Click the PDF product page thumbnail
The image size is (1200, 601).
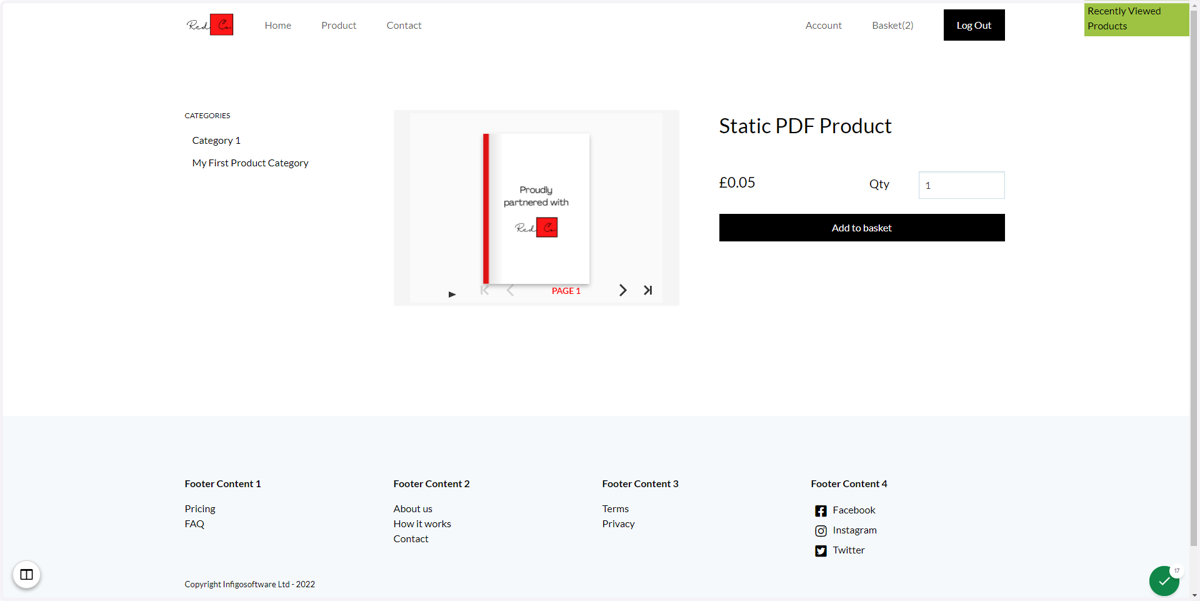pyautogui.click(x=537, y=209)
